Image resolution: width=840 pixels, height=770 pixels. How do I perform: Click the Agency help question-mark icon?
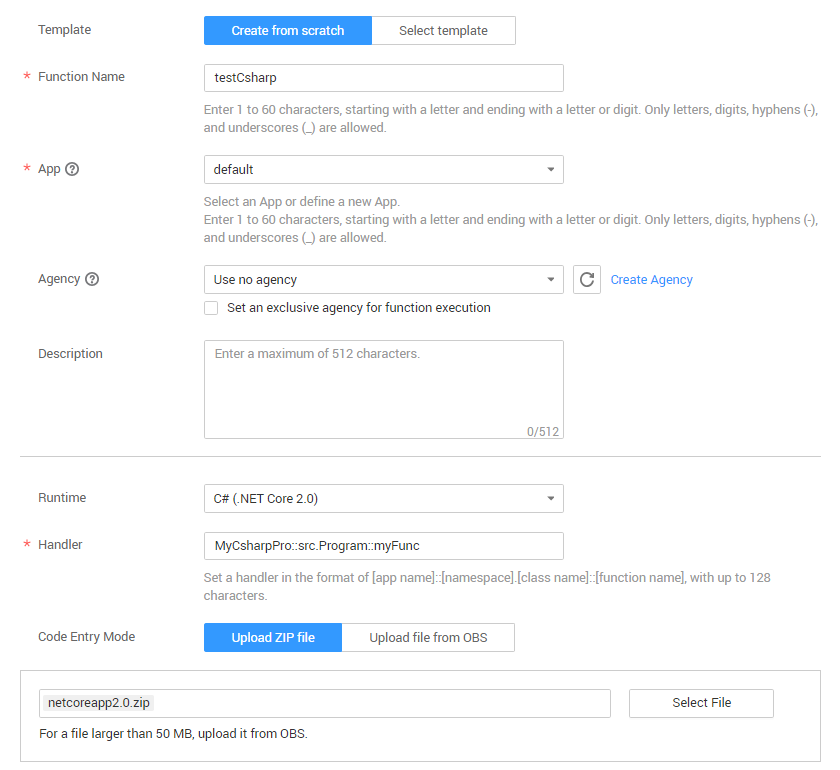[x=92, y=279]
